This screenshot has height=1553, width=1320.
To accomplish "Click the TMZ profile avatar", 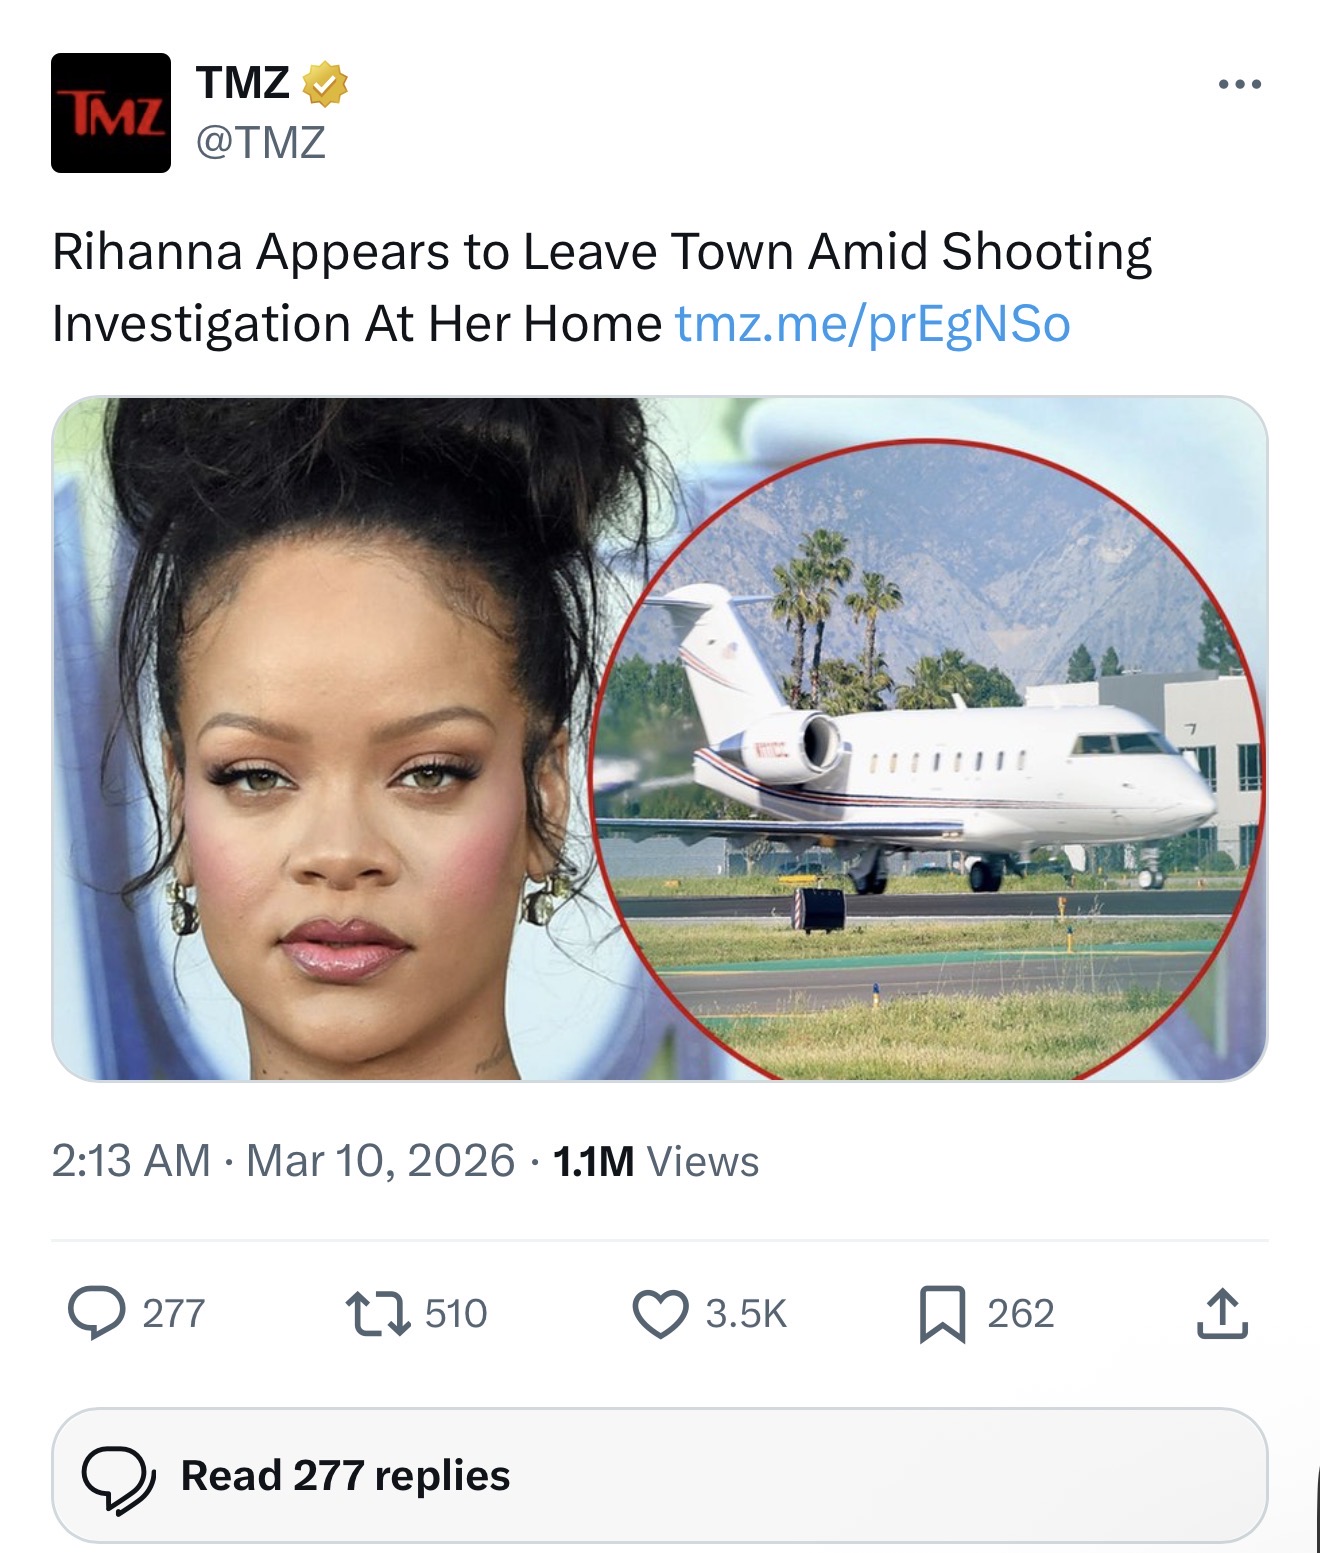I will pyautogui.click(x=111, y=113).
